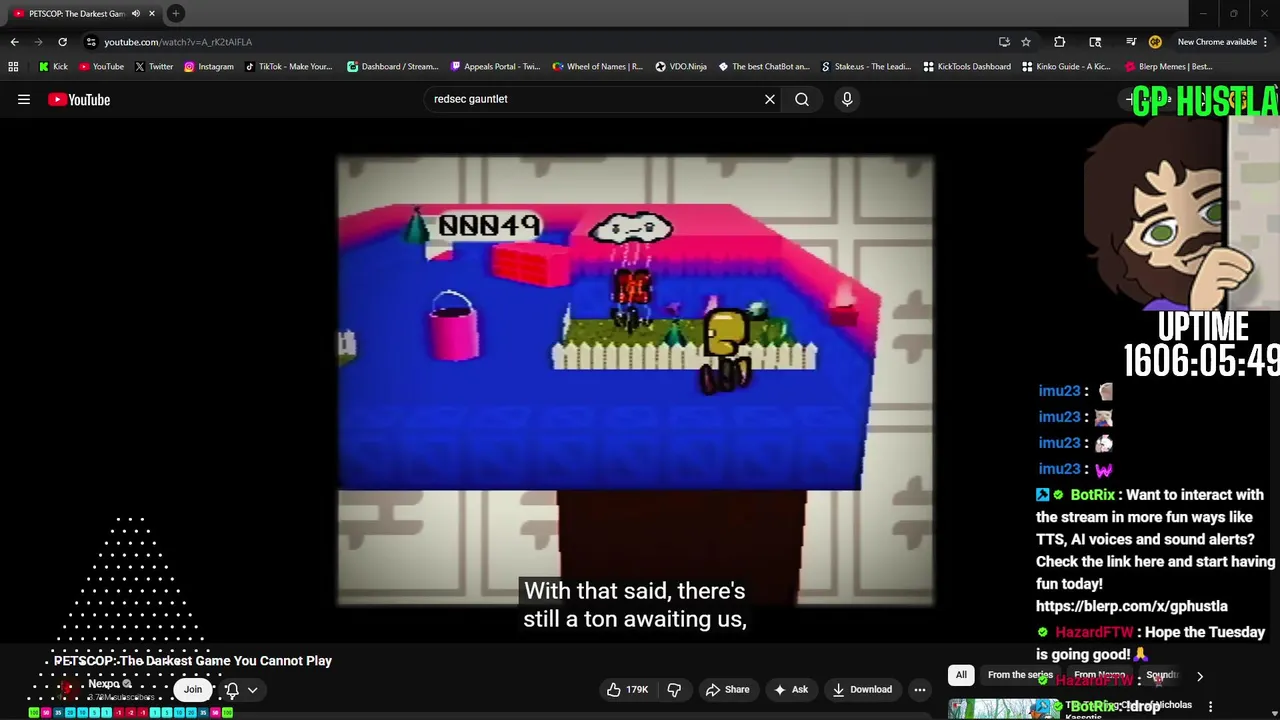Open the YouTube guide hamburger menu

point(24,99)
